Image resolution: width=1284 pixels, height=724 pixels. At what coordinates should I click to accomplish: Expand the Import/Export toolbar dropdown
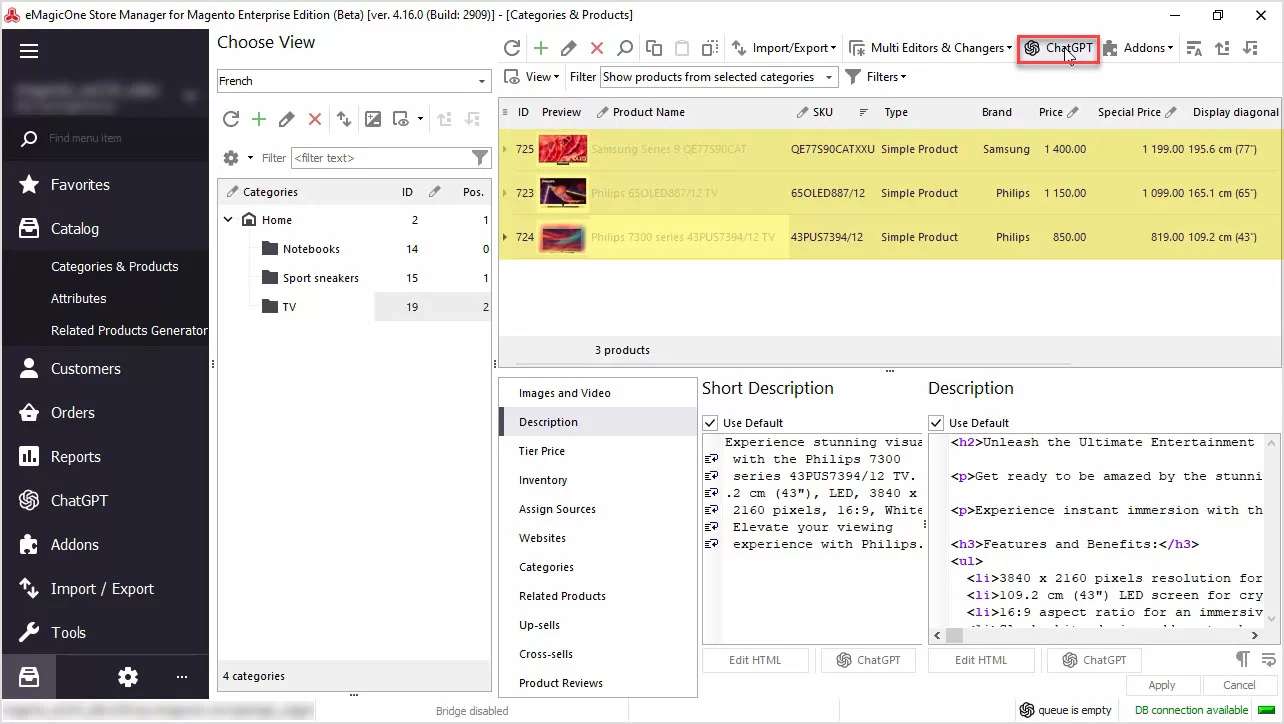(783, 48)
